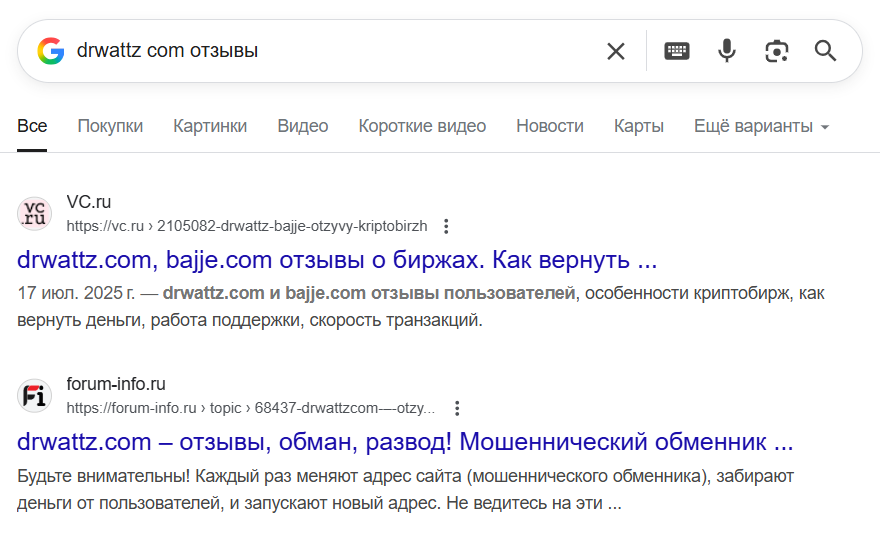Screen dimensions: 880x539
Task: Start voice search with microphone icon
Action: [x=727, y=51]
